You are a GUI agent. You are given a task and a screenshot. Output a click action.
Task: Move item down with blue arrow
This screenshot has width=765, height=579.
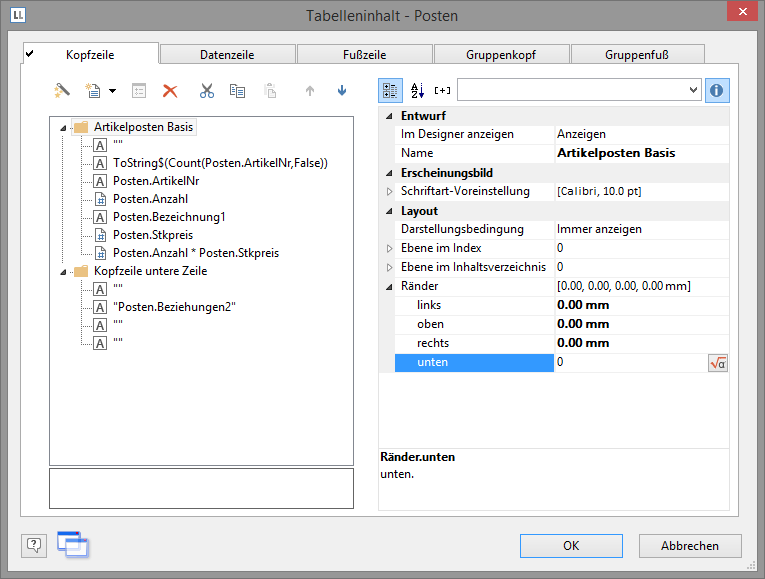[x=342, y=91]
